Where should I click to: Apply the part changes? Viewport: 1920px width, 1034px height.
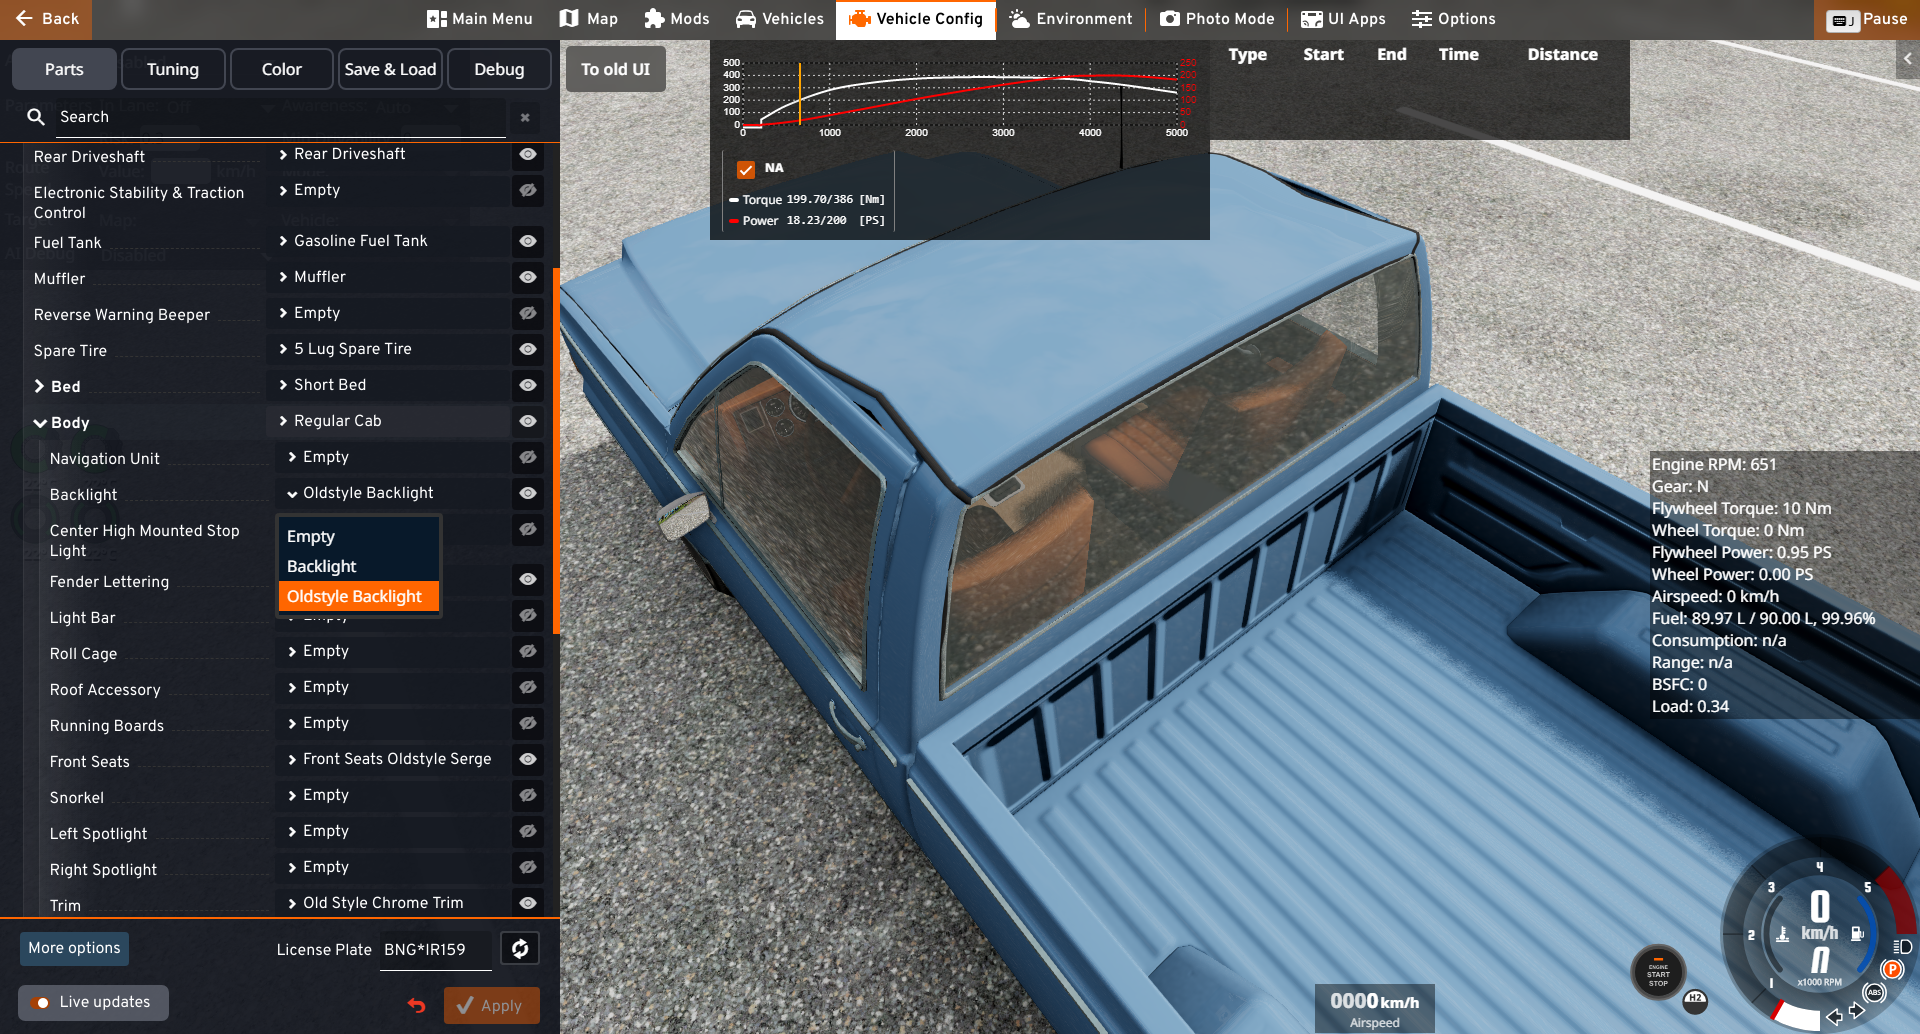(492, 1005)
